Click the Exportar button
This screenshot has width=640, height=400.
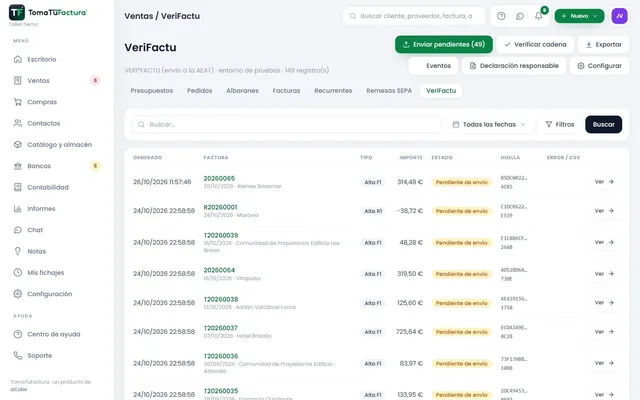click(603, 44)
